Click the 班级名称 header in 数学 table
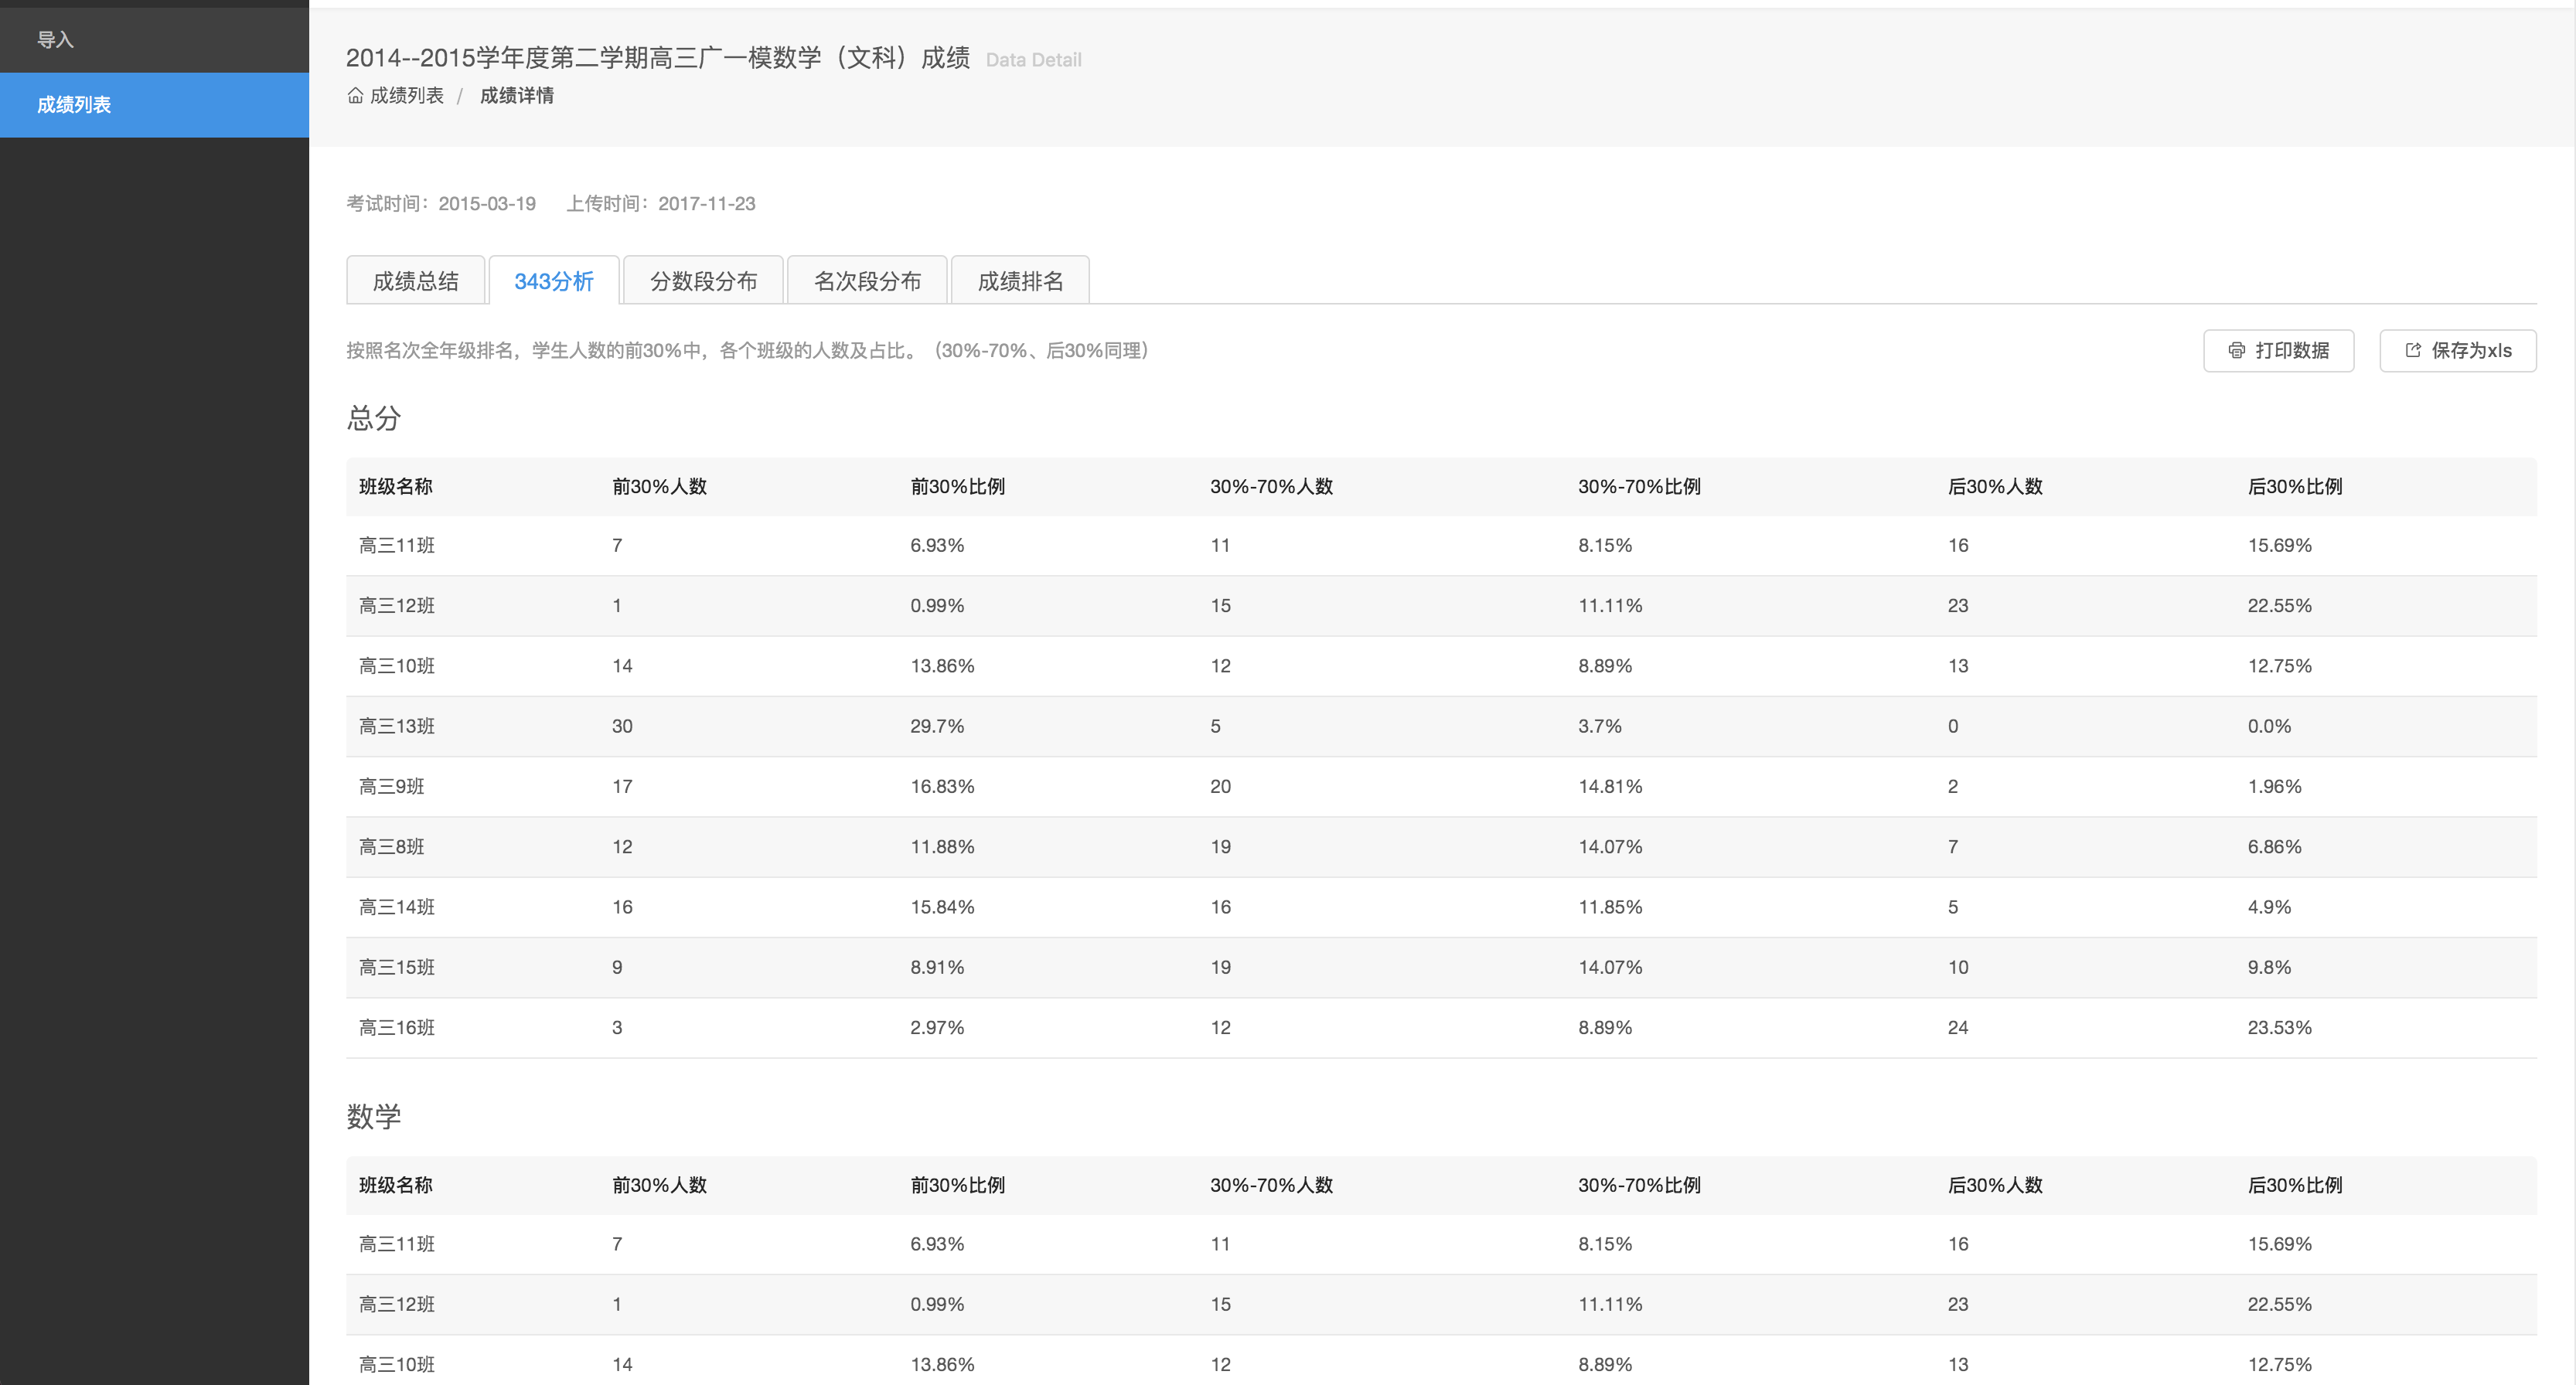The width and height of the screenshot is (2576, 1385). 396,1185
